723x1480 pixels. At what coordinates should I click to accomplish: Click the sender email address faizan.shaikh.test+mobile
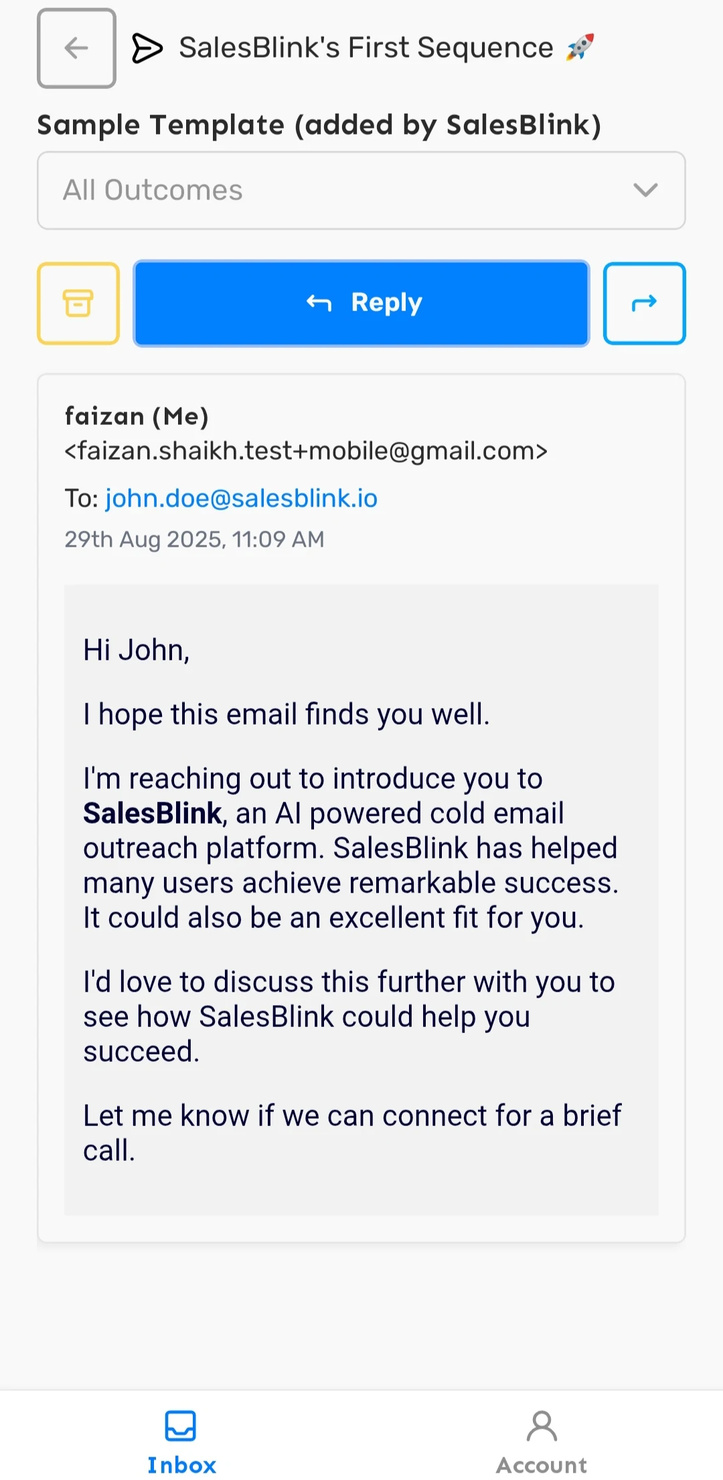tap(306, 451)
